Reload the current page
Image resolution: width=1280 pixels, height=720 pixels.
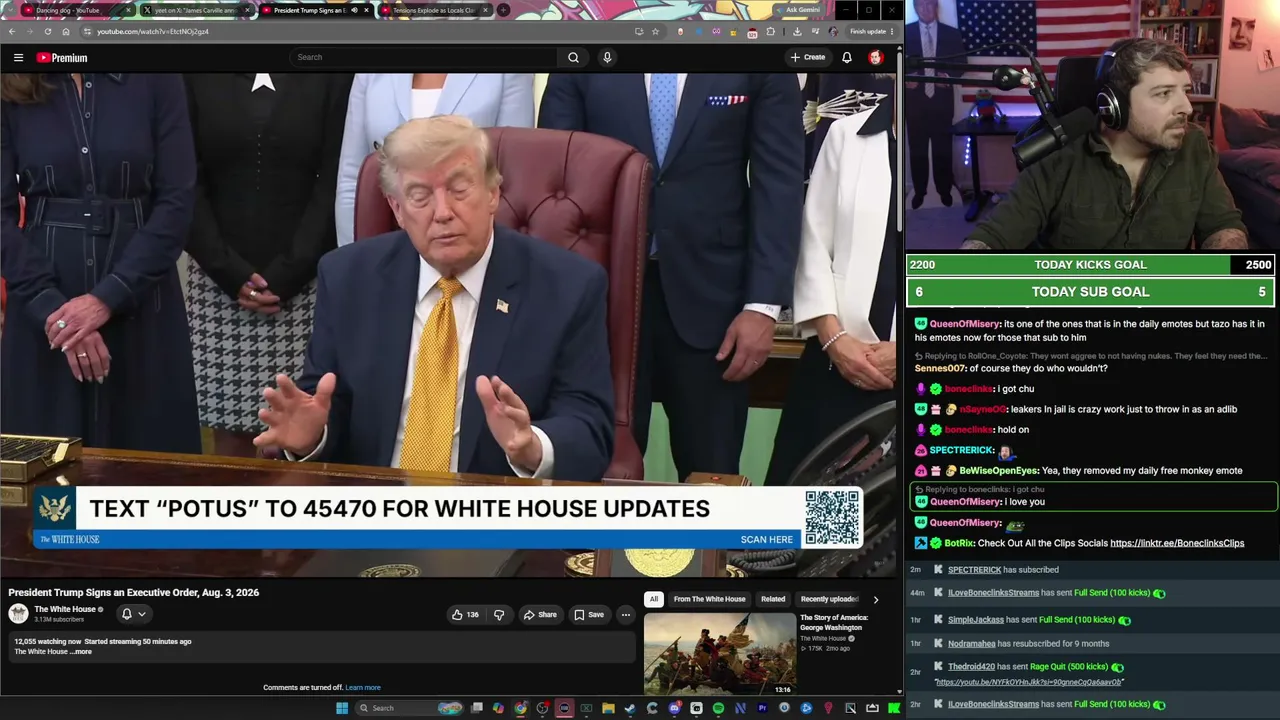[x=47, y=31]
